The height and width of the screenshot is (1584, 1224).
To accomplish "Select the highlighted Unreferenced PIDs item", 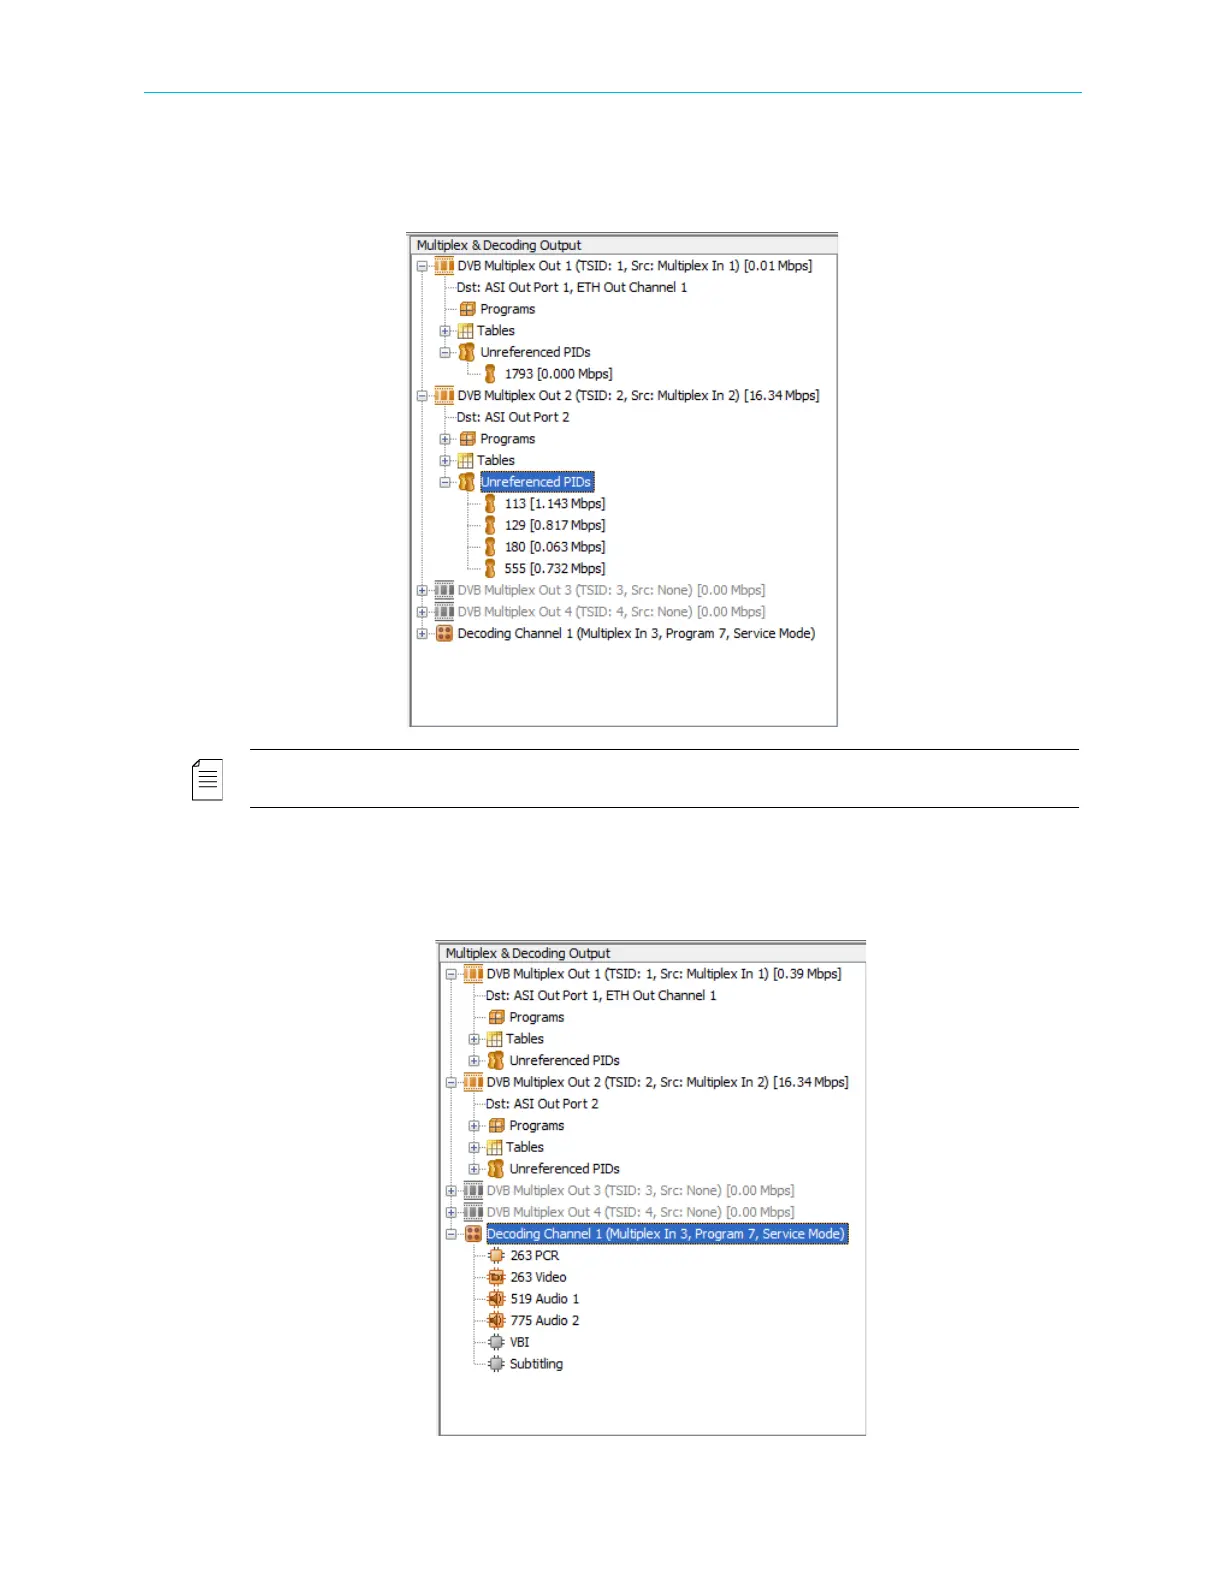I will click(537, 482).
